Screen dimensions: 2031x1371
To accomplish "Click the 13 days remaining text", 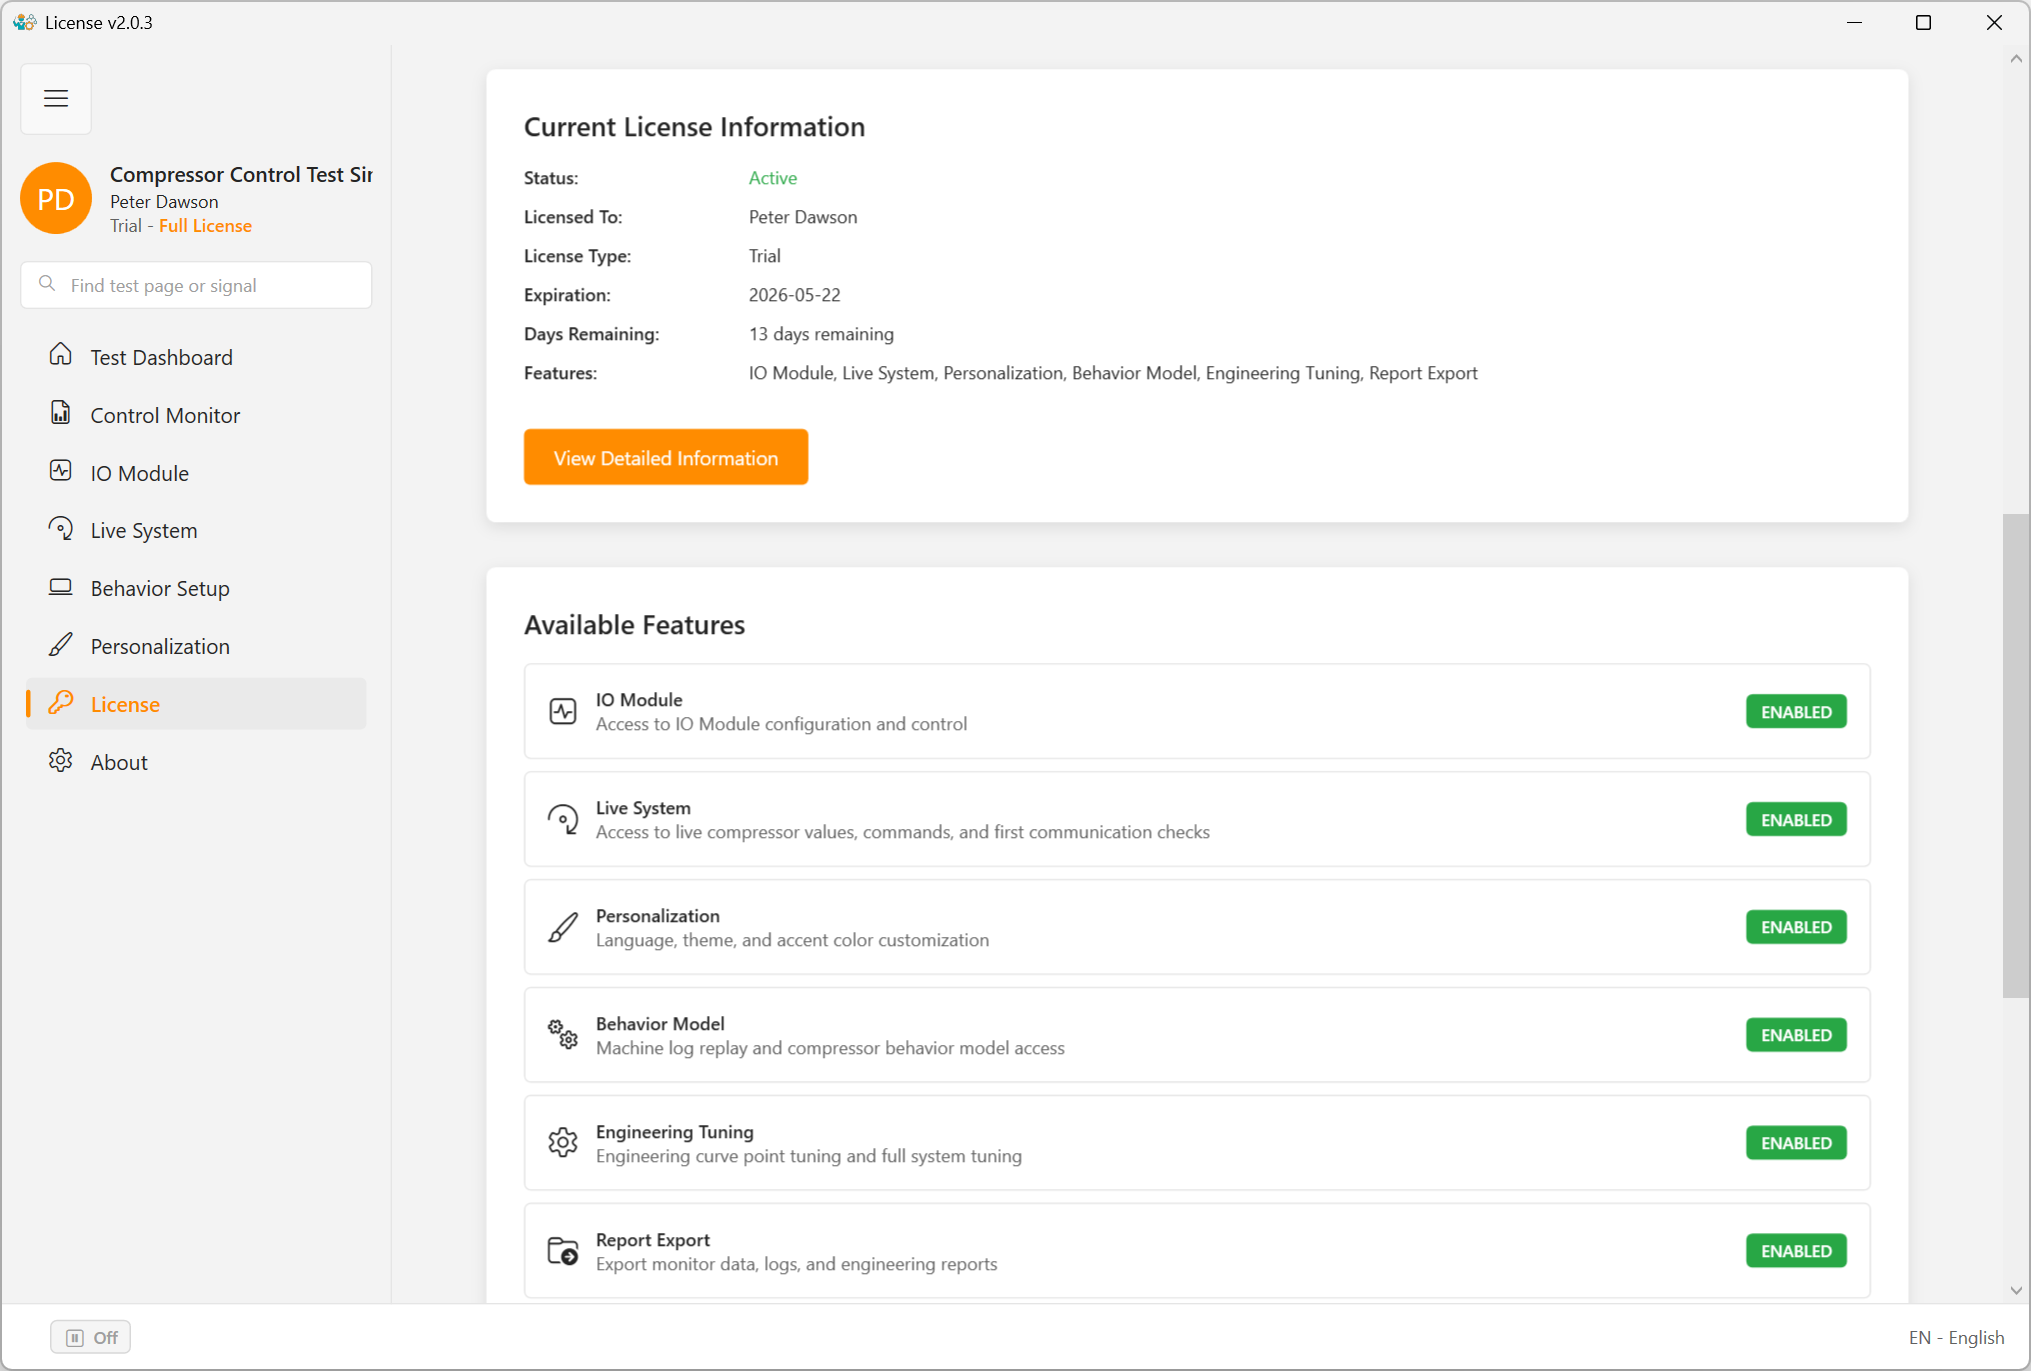I will (821, 334).
